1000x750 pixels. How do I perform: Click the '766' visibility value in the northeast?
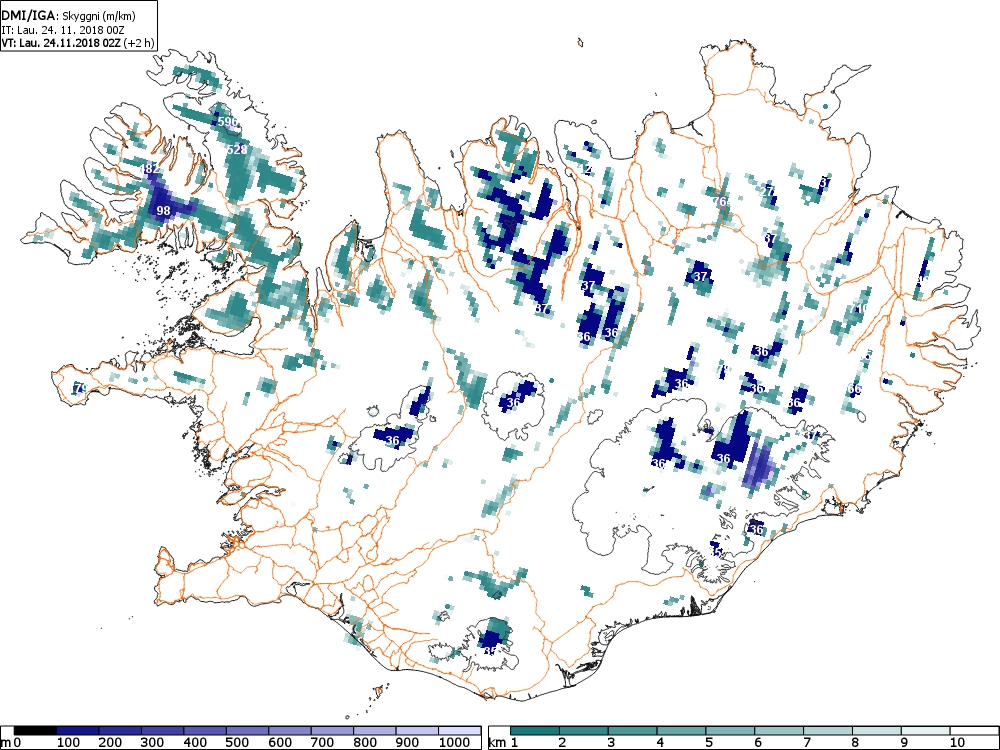pos(721,202)
